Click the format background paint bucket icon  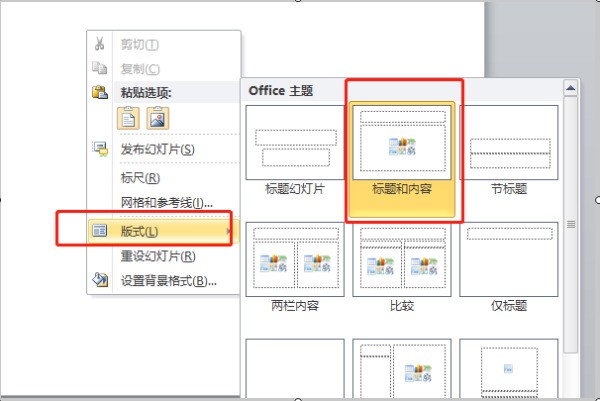tap(100, 280)
